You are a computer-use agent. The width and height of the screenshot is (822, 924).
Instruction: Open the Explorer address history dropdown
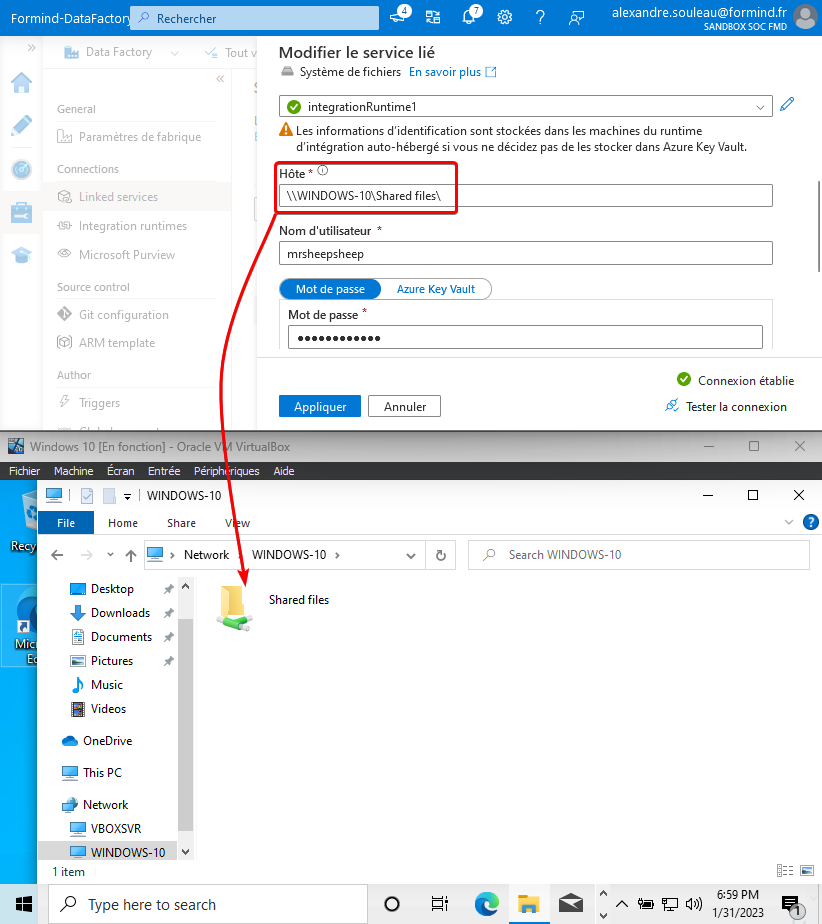(411, 555)
